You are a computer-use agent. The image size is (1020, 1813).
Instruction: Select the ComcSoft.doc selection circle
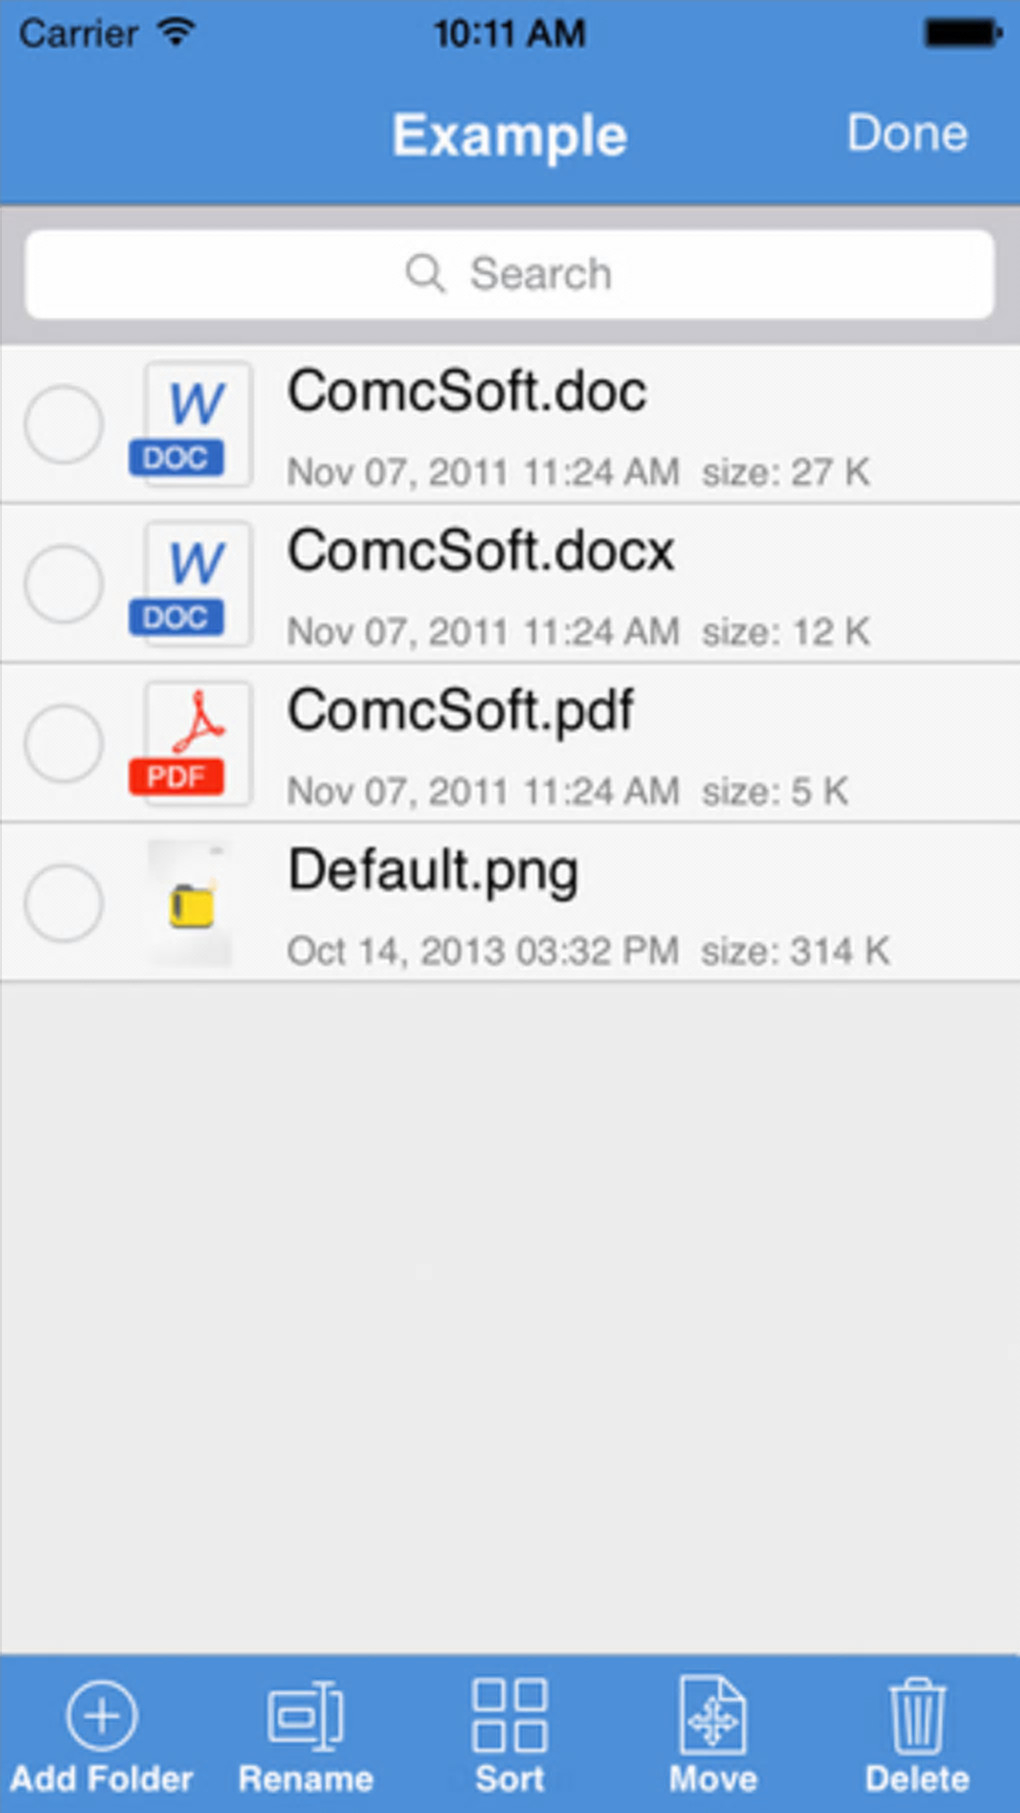[64, 424]
